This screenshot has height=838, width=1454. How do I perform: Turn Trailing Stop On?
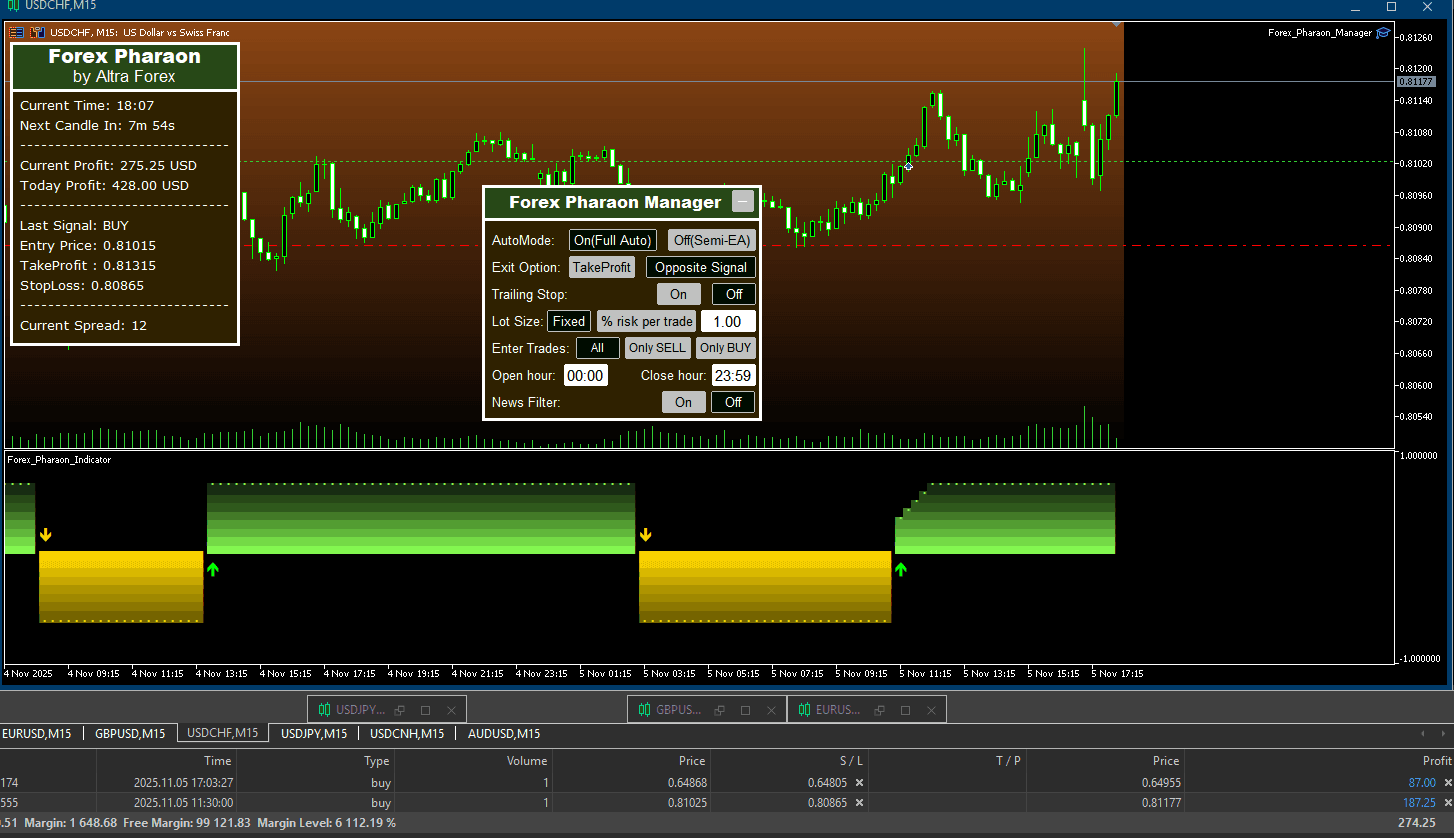(x=678, y=294)
